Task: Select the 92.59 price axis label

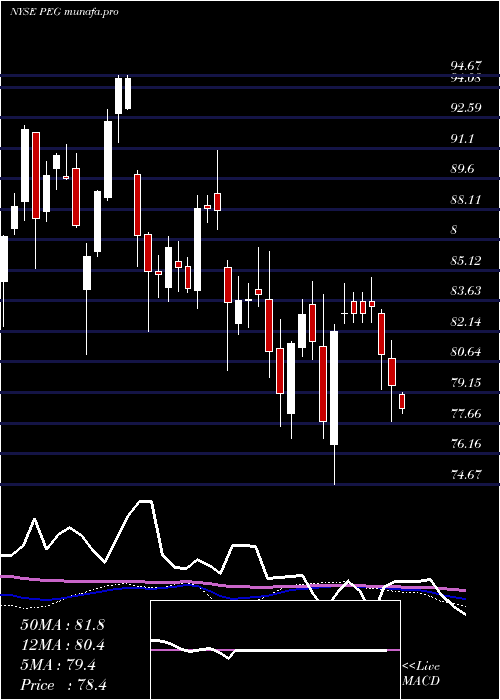Action: (x=466, y=108)
